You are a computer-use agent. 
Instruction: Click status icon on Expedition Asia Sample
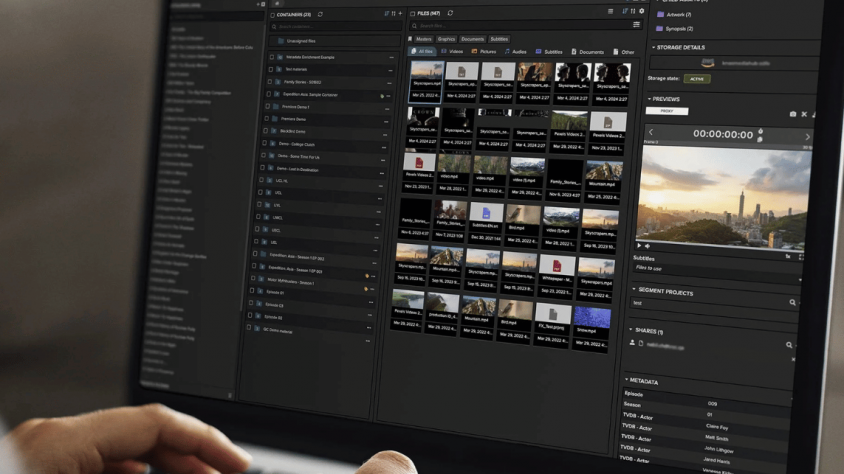pos(382,96)
